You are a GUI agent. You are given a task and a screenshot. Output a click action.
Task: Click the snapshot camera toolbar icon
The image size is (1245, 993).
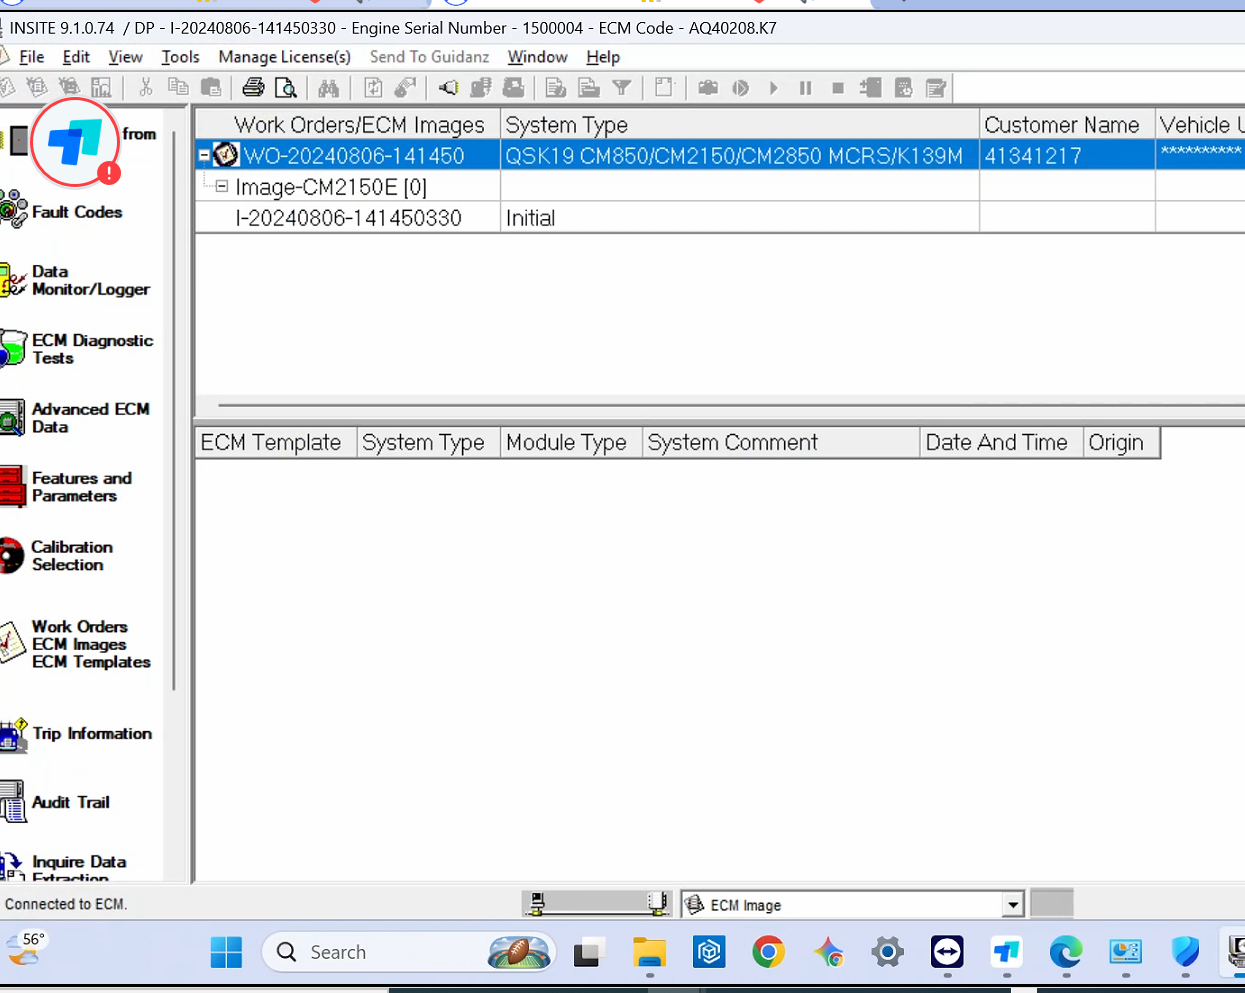pos(708,88)
